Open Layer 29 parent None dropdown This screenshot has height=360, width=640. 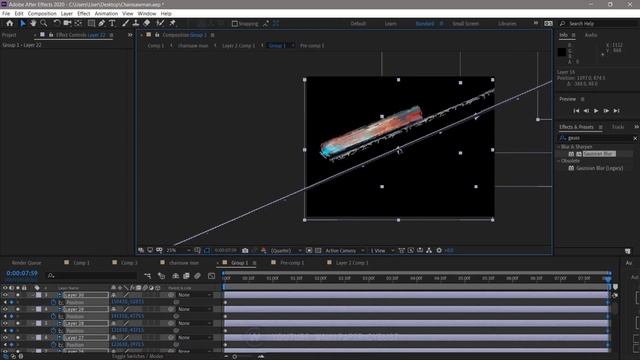195,309
